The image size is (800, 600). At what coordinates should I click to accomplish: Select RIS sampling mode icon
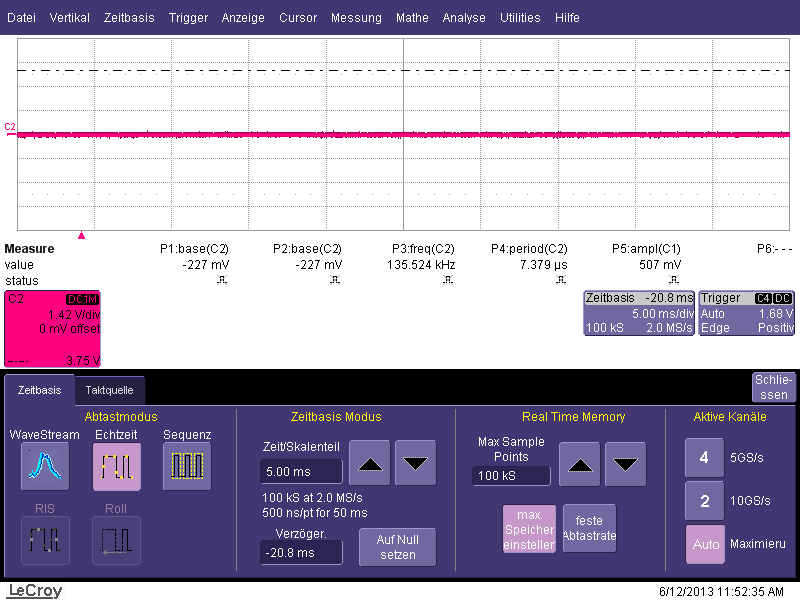point(44,540)
